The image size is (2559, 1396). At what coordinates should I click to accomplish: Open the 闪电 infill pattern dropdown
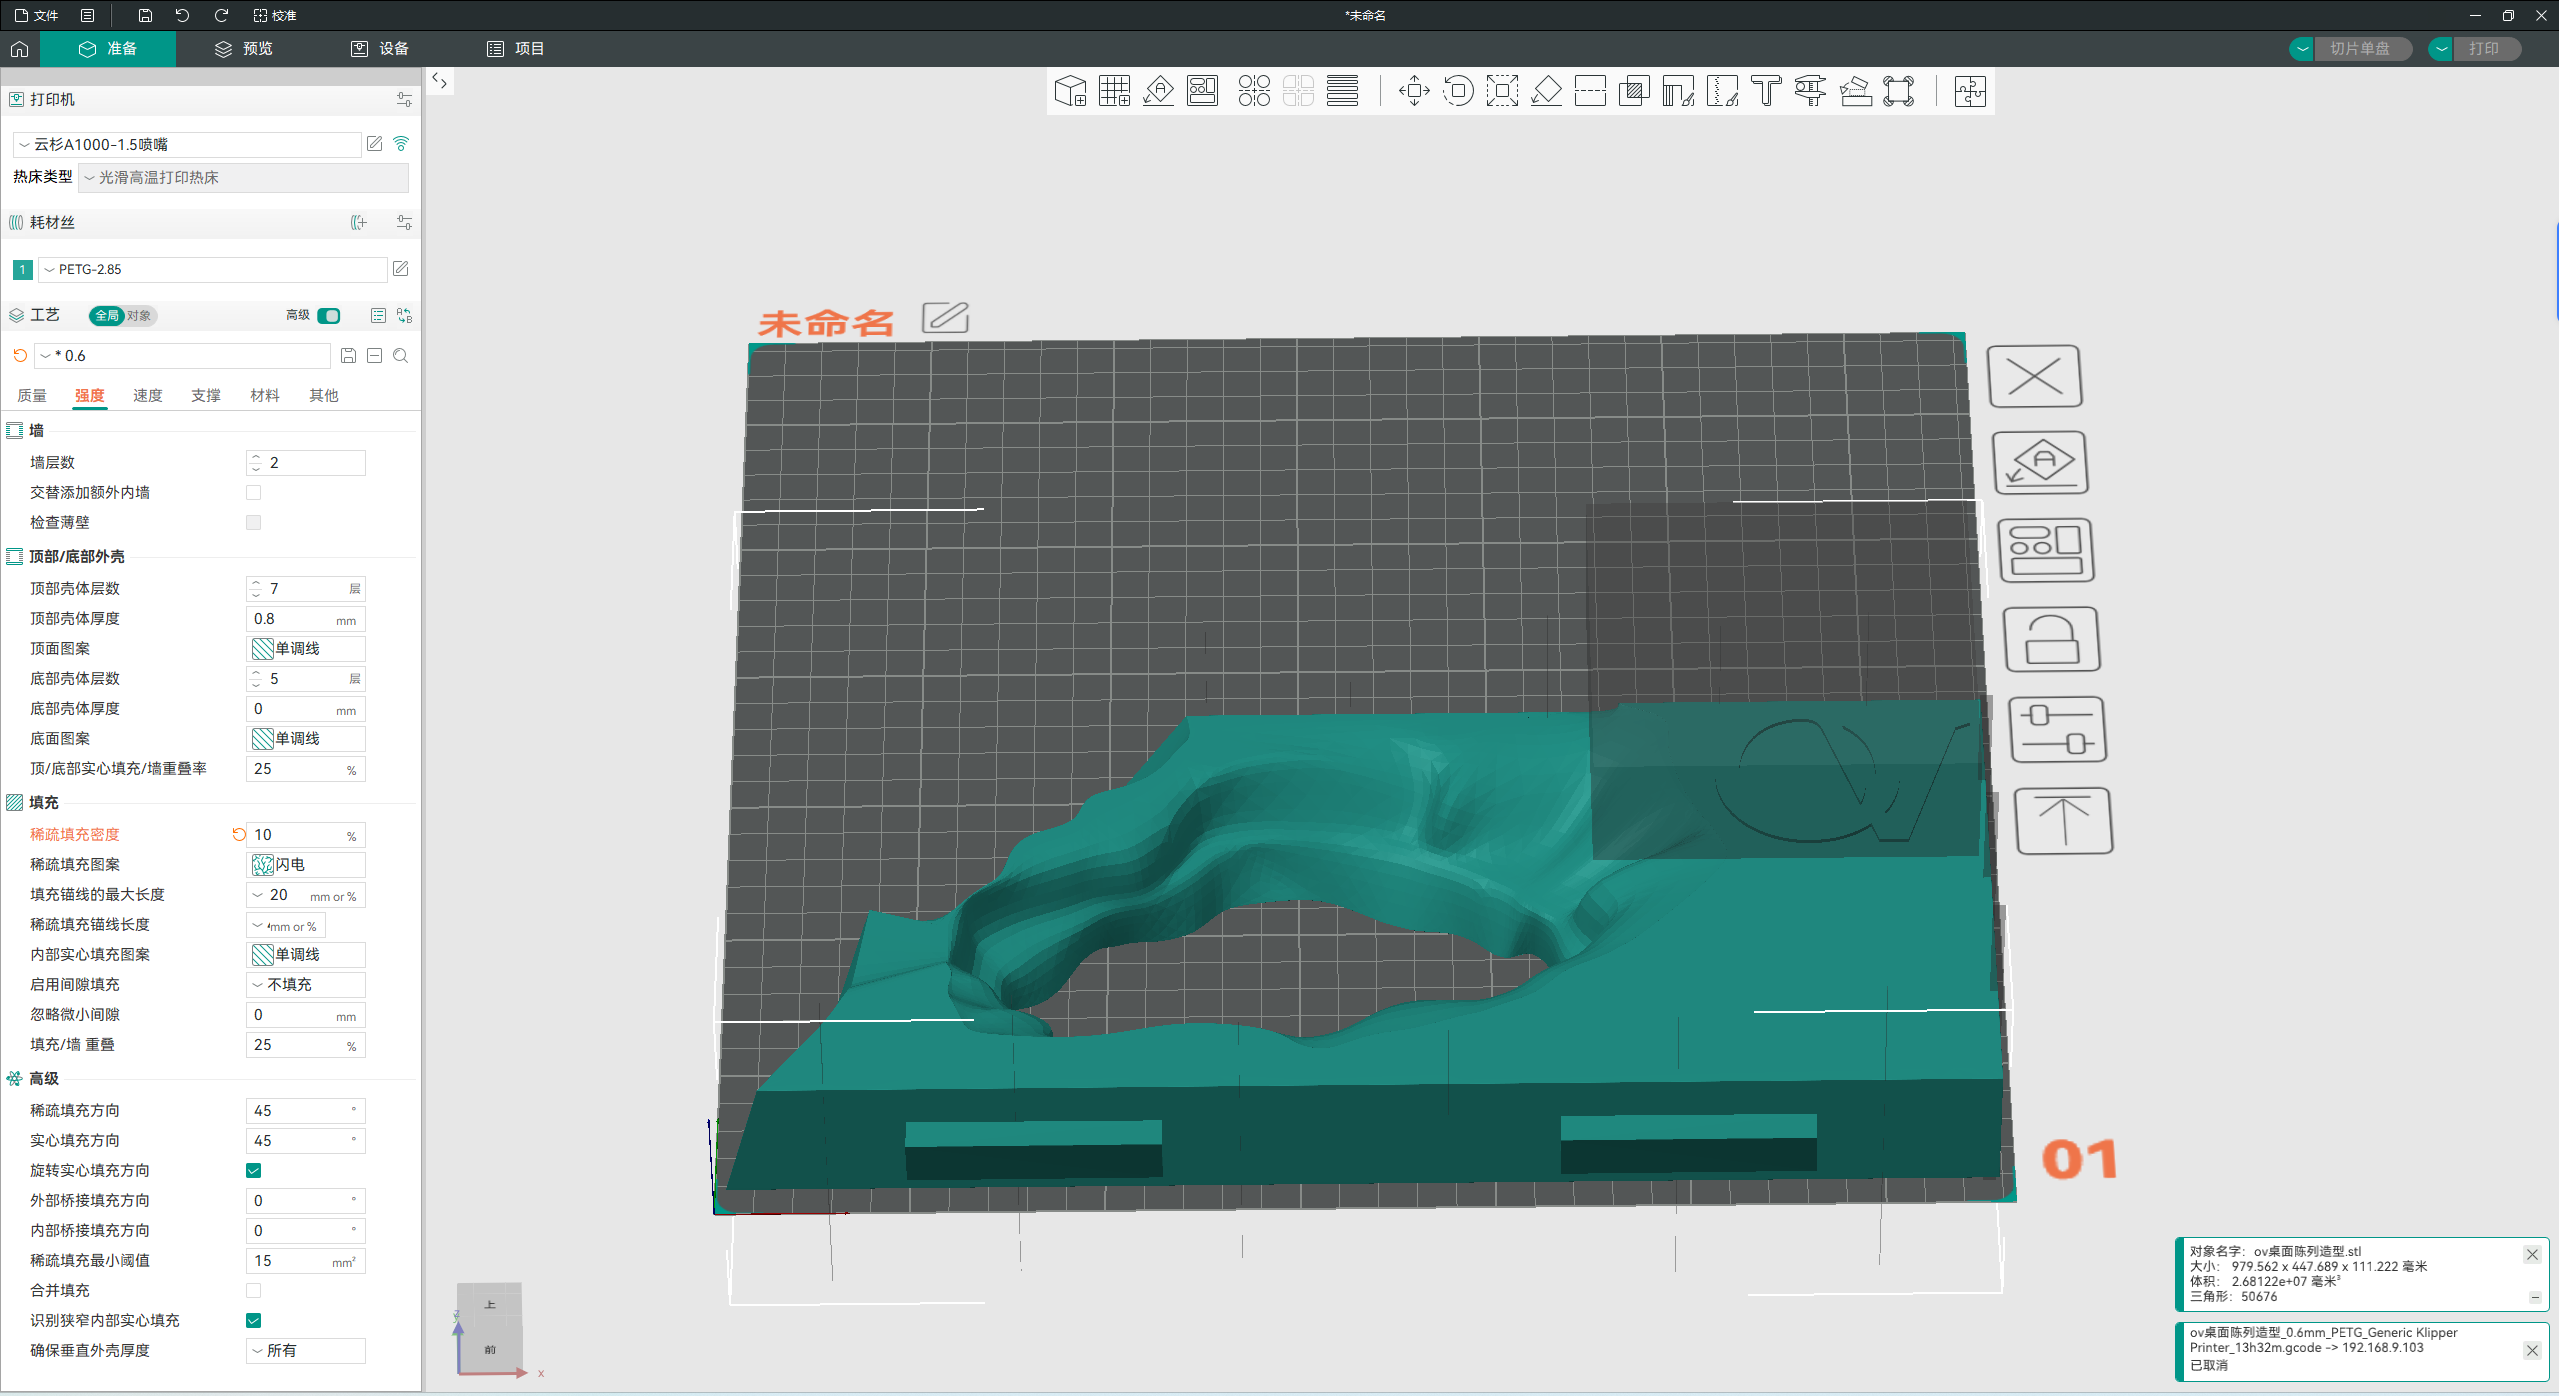[x=305, y=864]
